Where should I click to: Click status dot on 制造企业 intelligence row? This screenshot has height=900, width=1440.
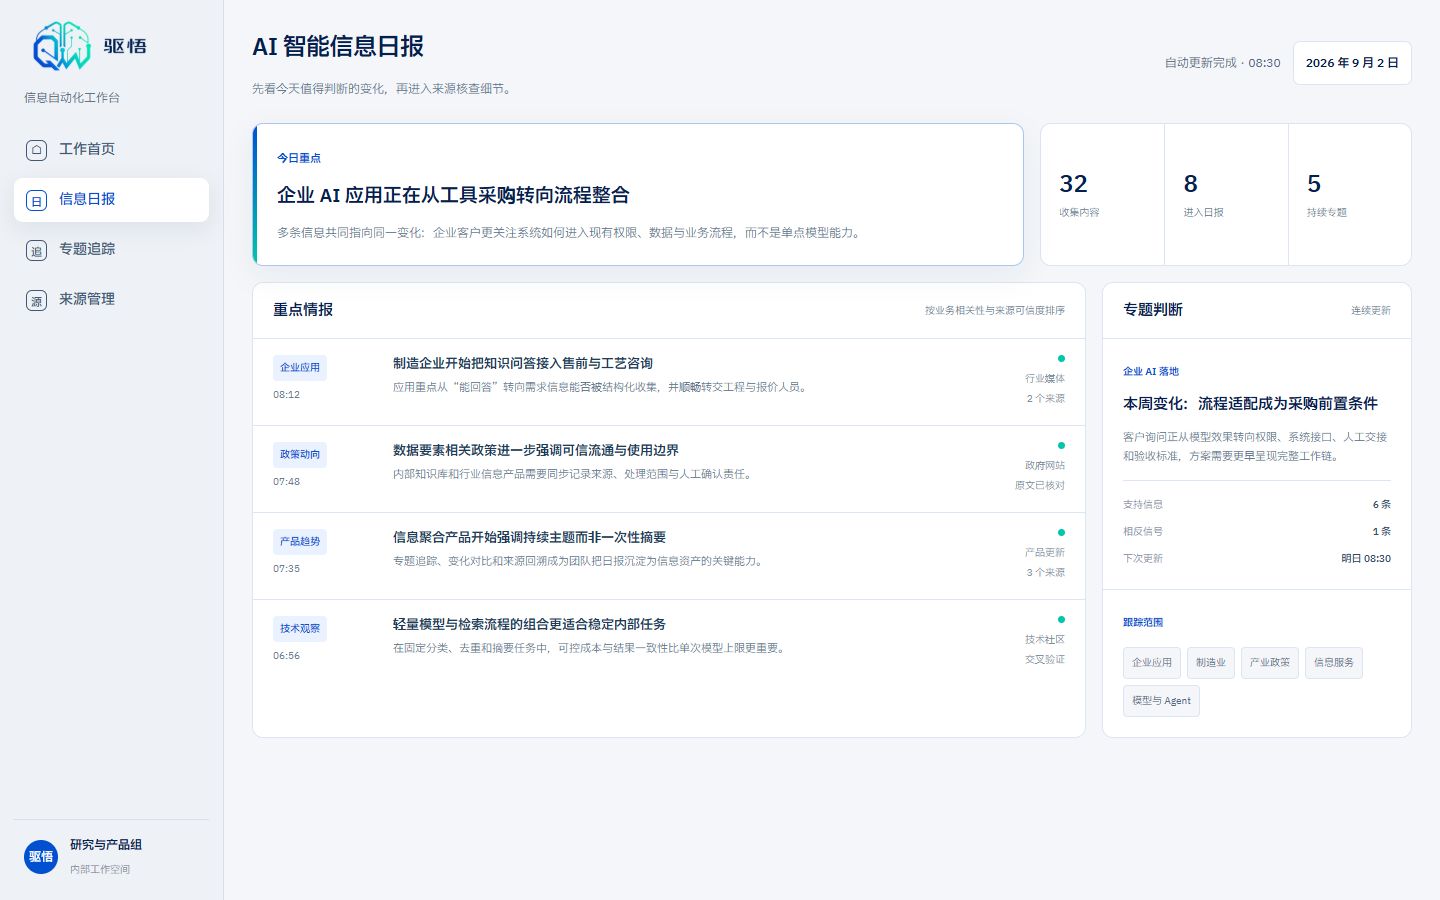(x=1061, y=358)
